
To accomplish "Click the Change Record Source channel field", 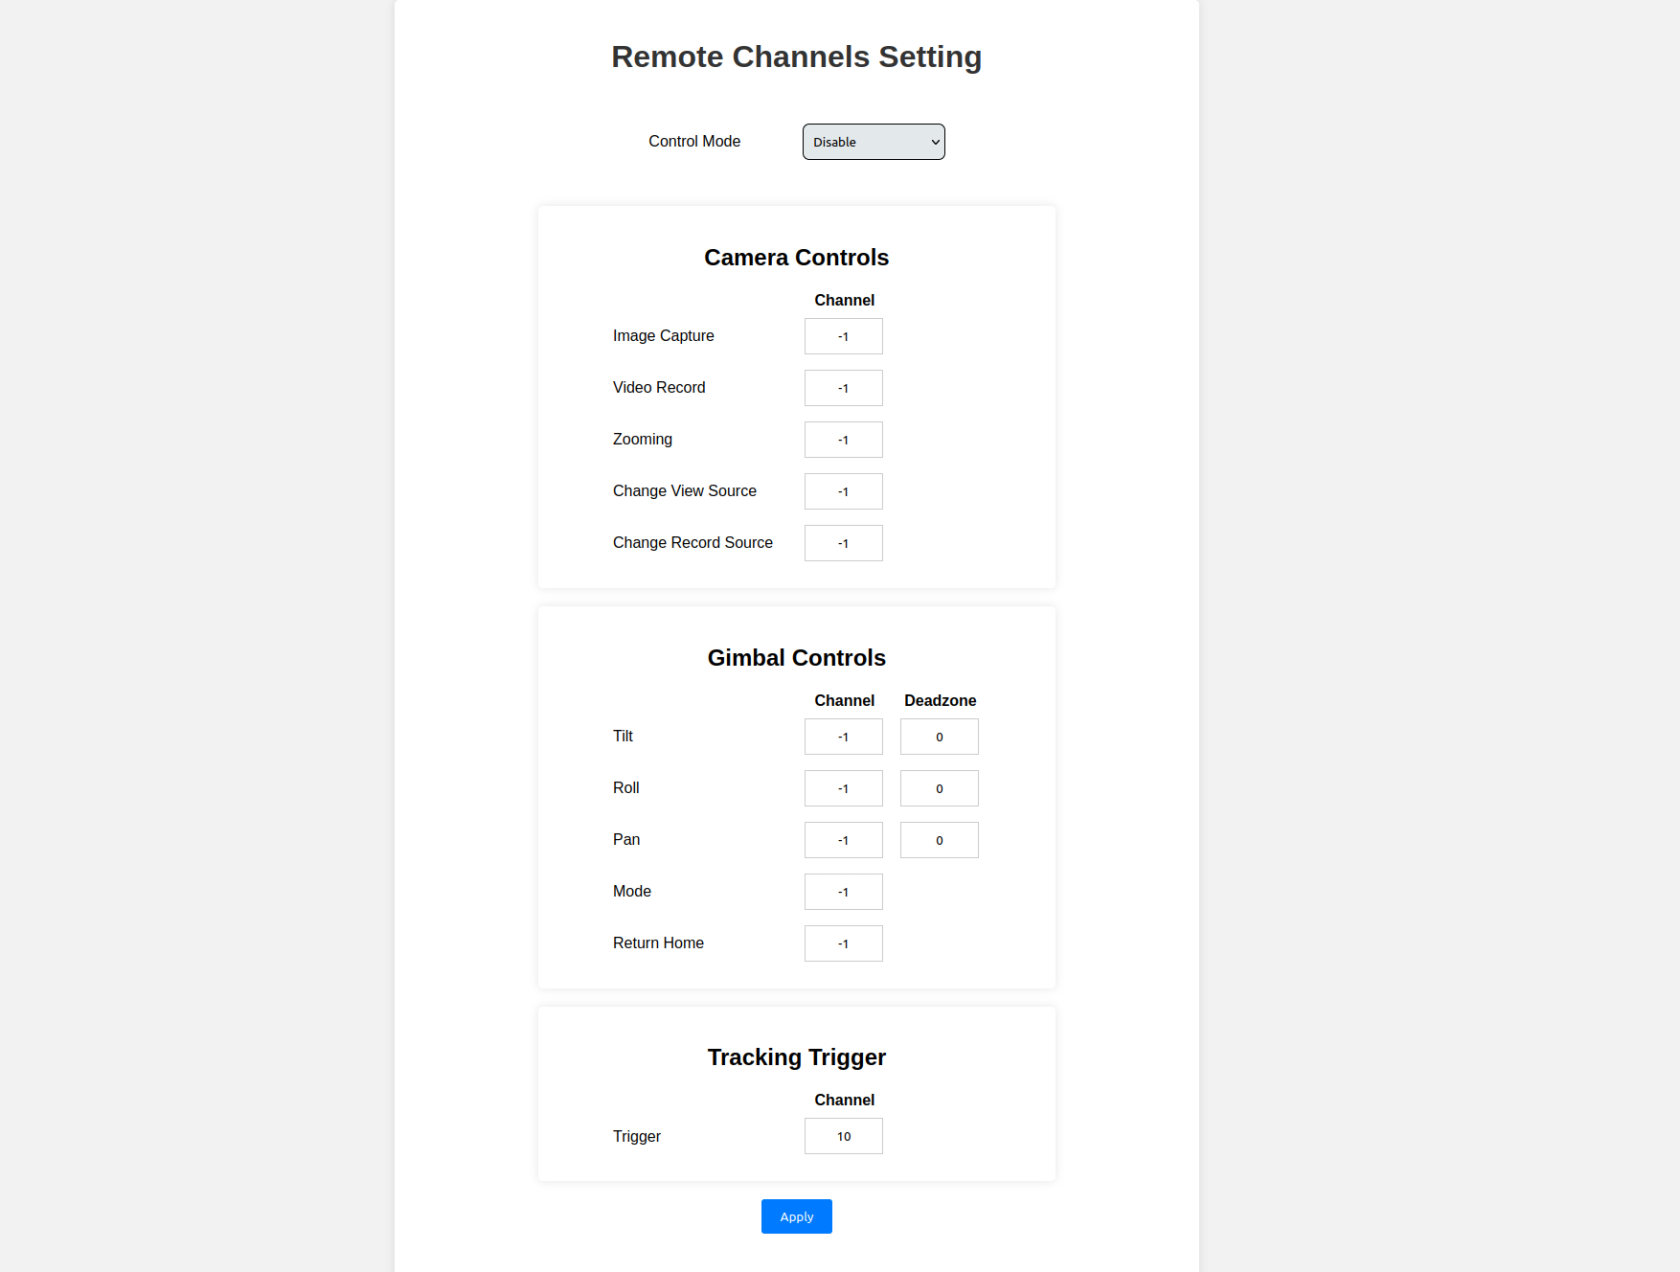I will coord(843,543).
